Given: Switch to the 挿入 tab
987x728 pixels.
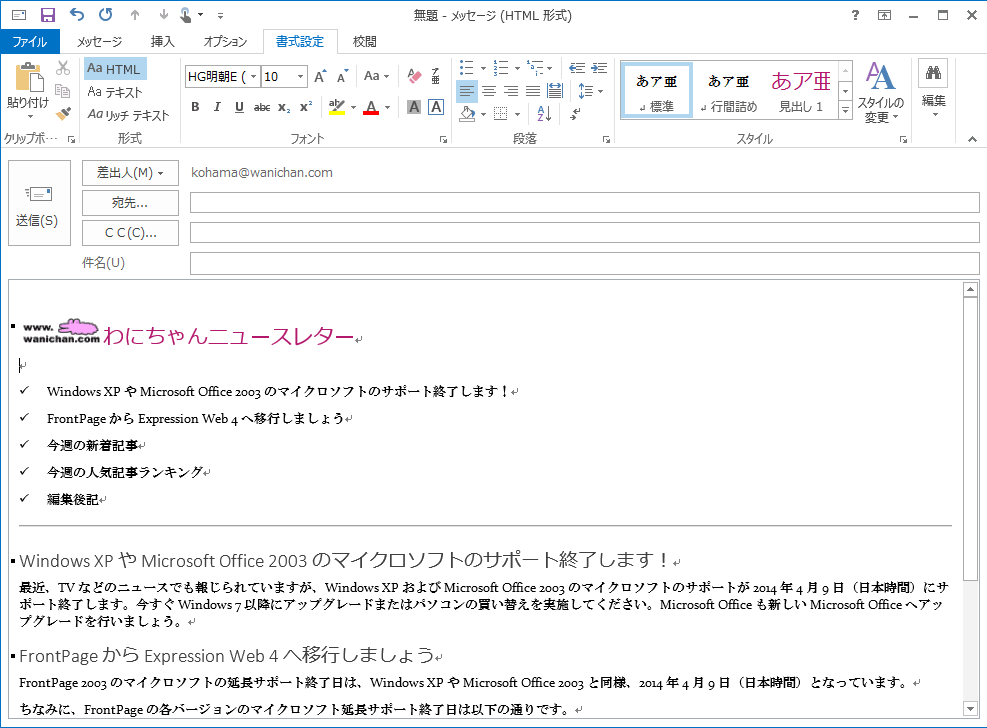Looking at the screenshot, I should [x=162, y=42].
